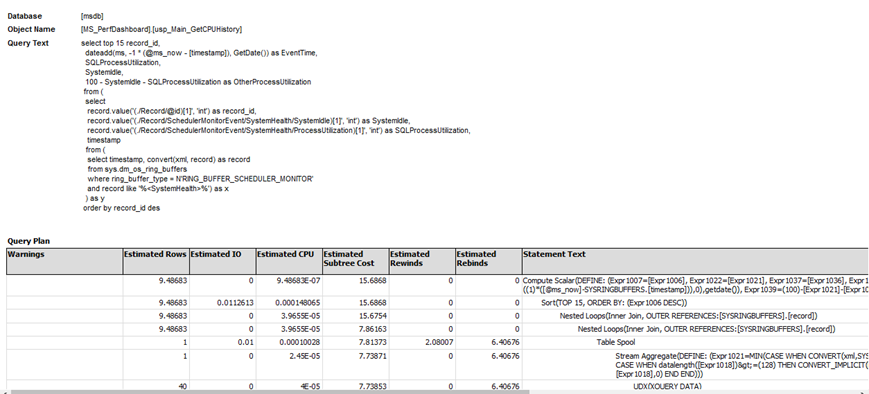Viewport: 869px width, 394px height.
Task: Click the 7.73871 subtree cost value
Action: pos(372,356)
